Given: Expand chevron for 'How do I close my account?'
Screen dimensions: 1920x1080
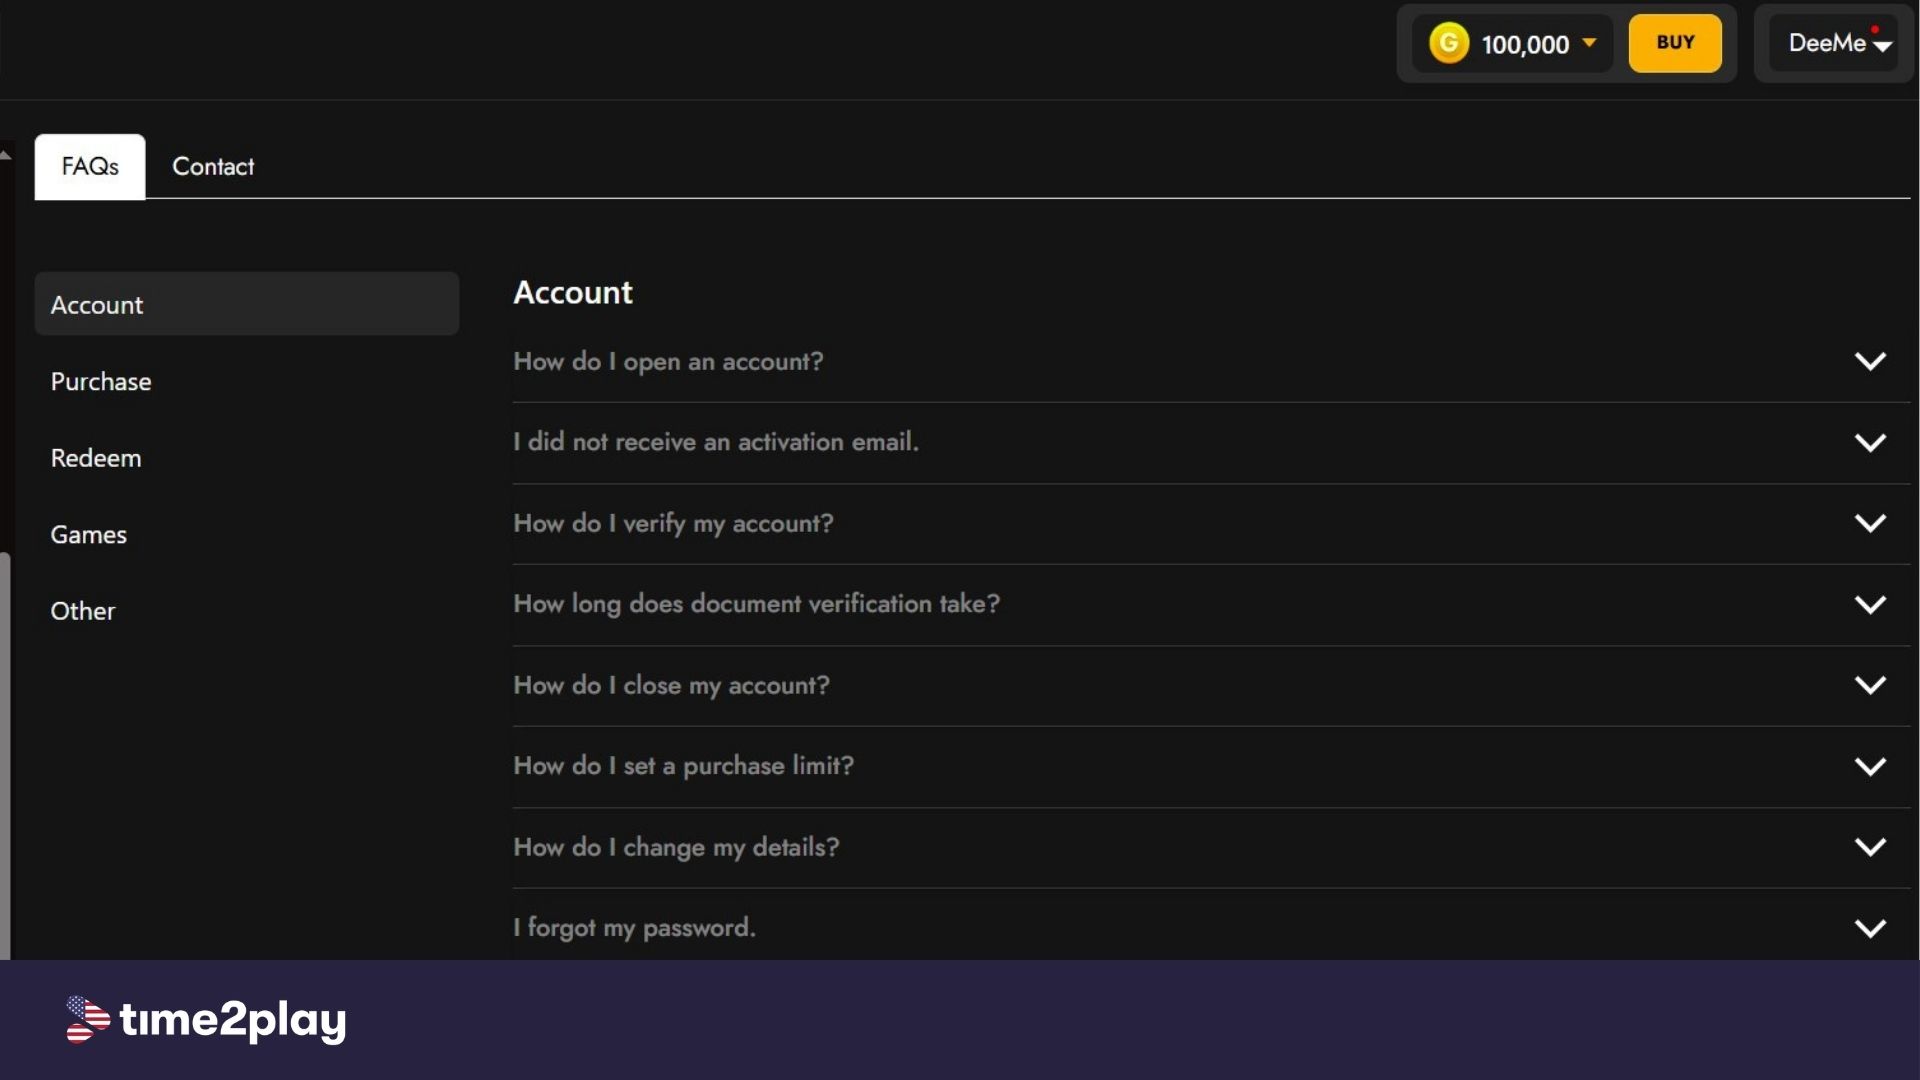Looking at the screenshot, I should pyautogui.click(x=1870, y=685).
